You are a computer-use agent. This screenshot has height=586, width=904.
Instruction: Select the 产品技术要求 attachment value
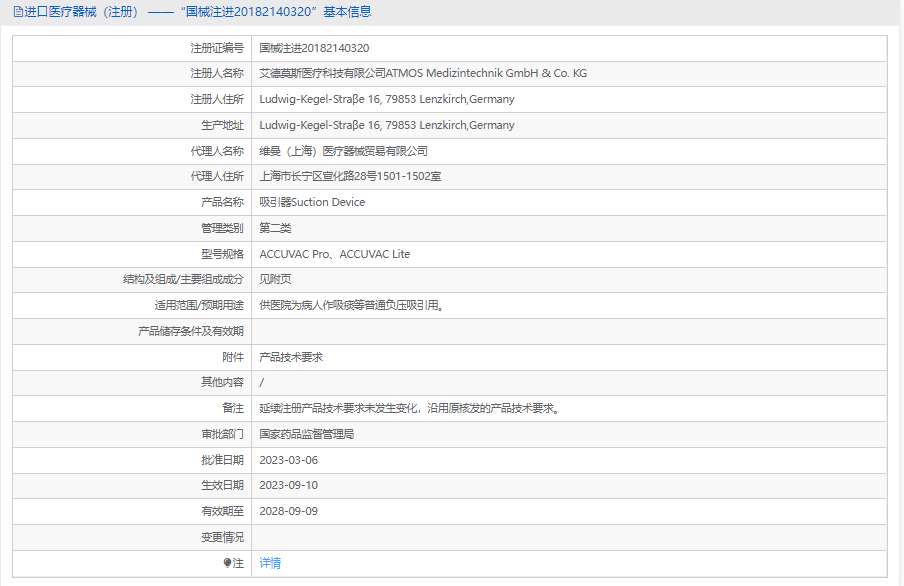(291, 357)
